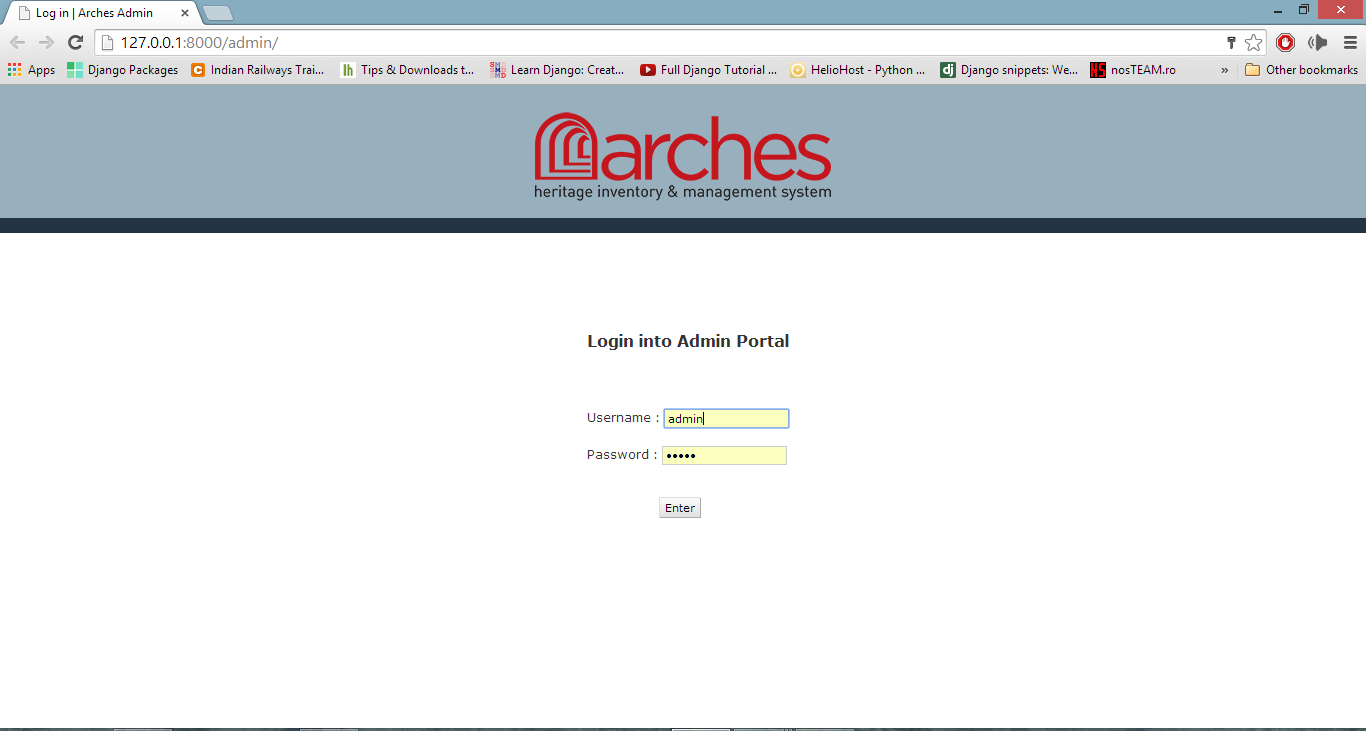
Task: Open the Chrome hamburger menu
Action: (x=1349, y=42)
